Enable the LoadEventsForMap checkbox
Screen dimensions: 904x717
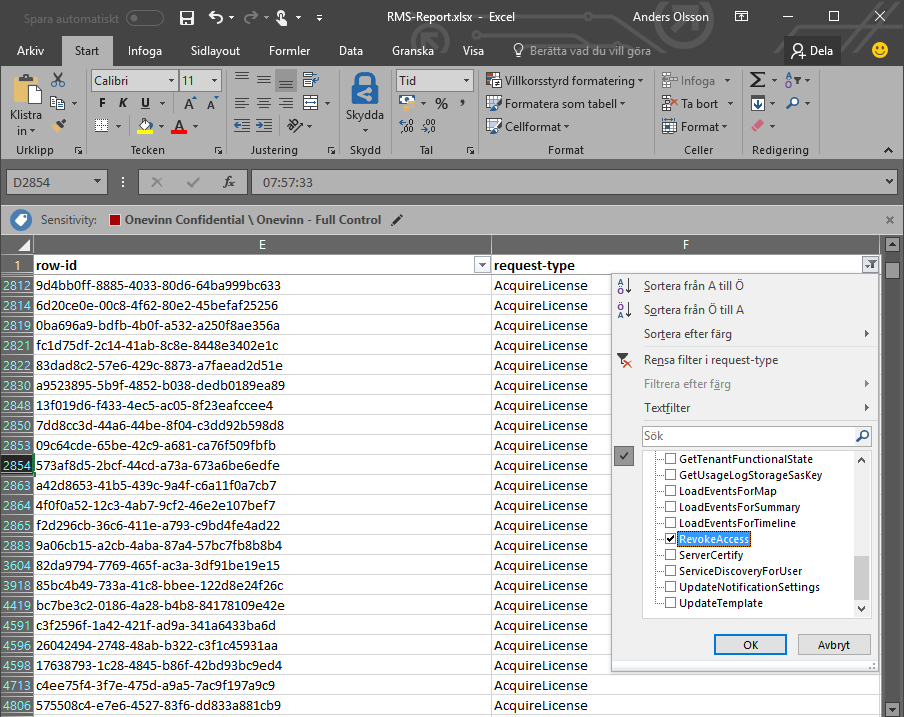671,491
